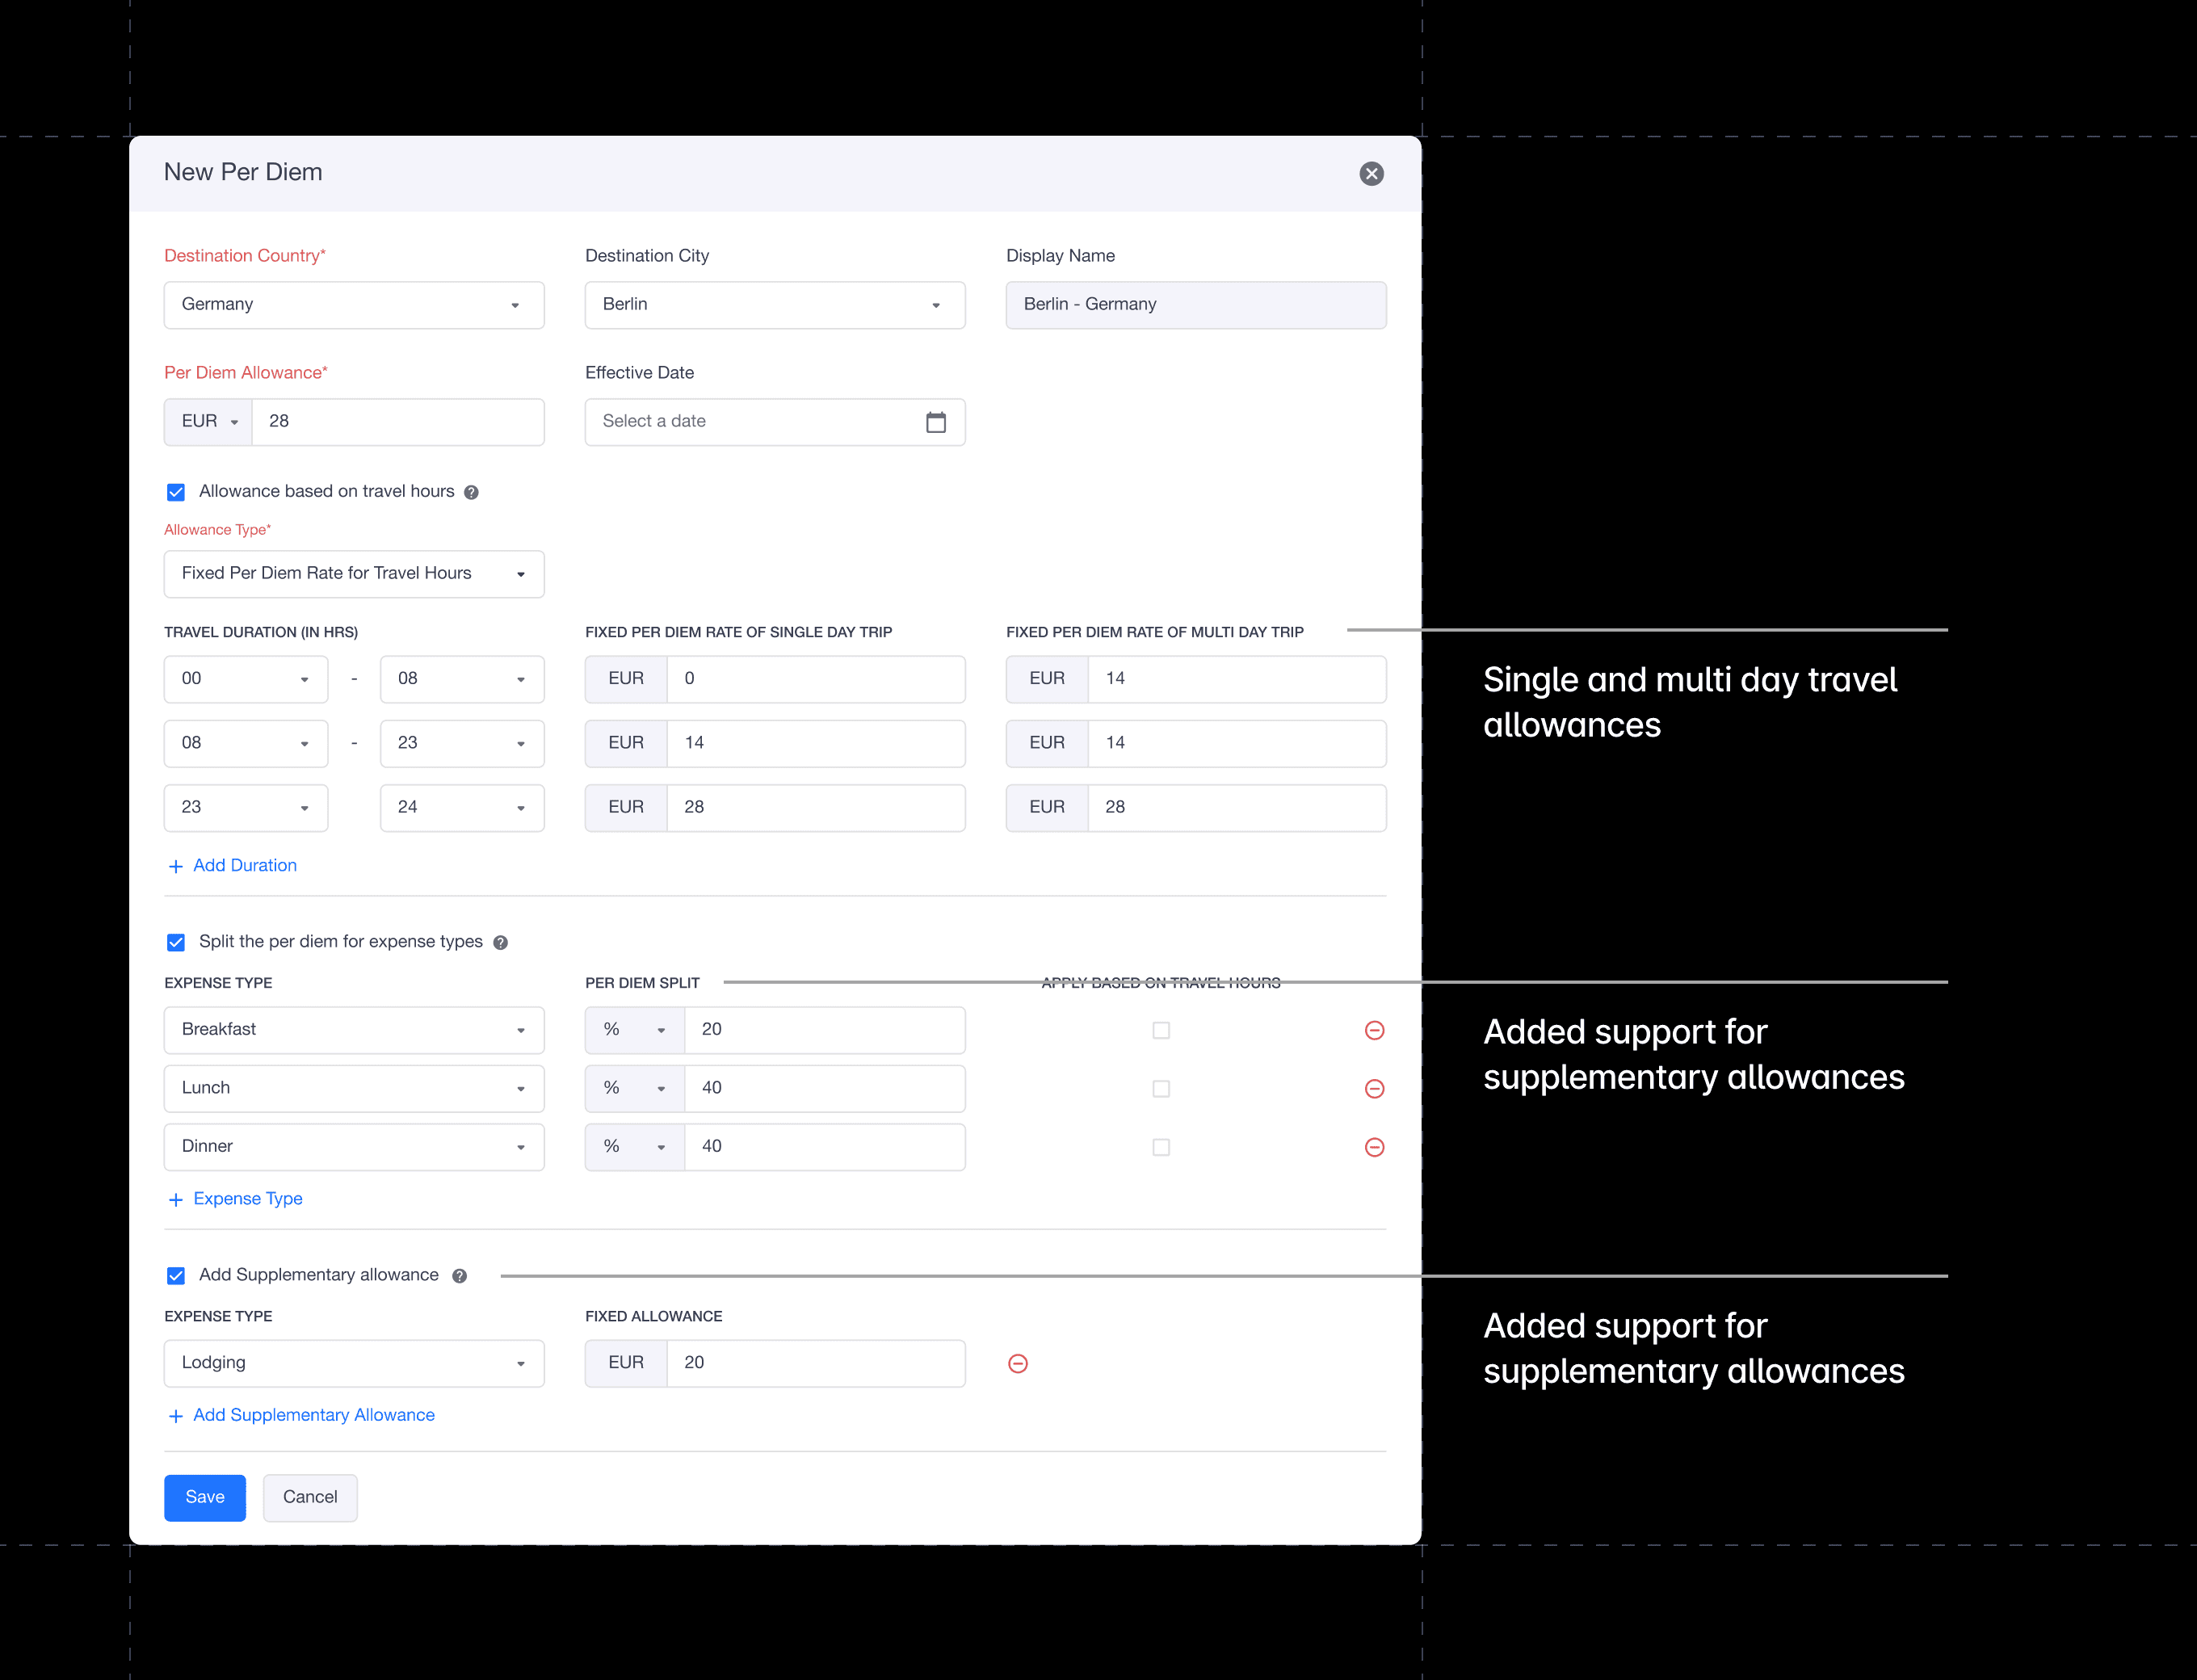
Task: Click help icon beside Allowance based on travel hours
Action: [471, 492]
